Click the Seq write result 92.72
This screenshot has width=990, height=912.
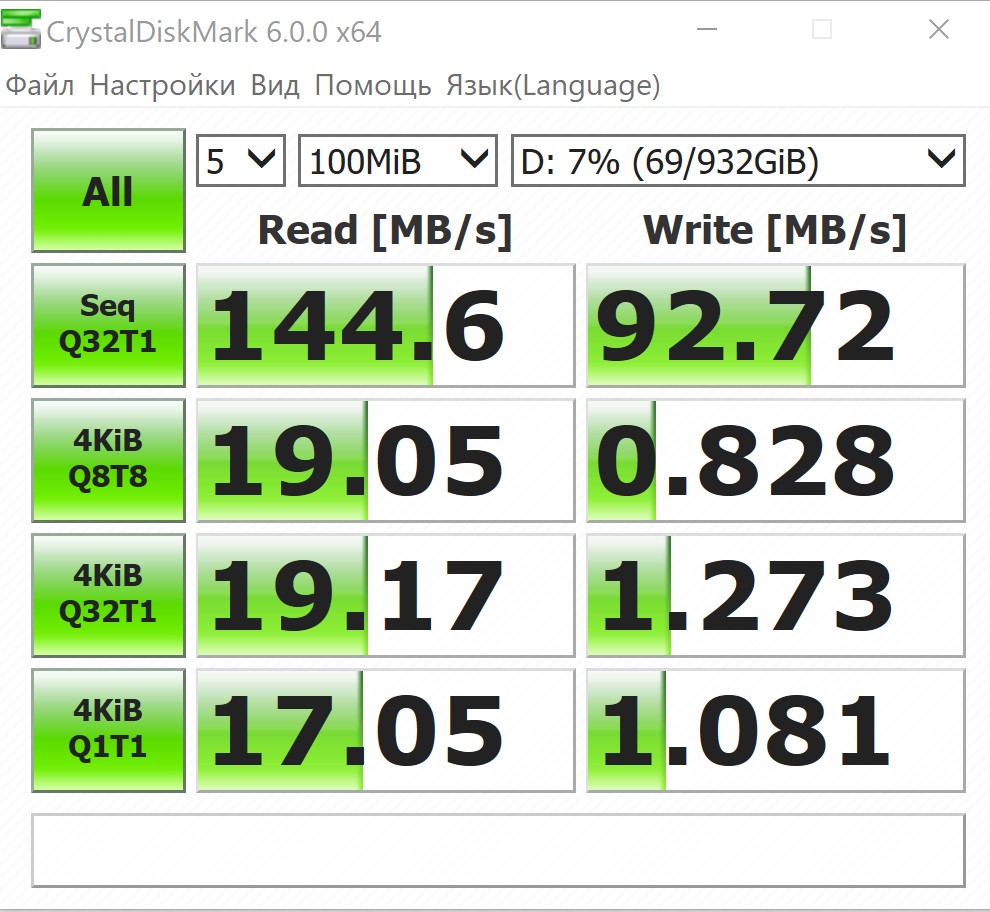pyautogui.click(x=776, y=325)
